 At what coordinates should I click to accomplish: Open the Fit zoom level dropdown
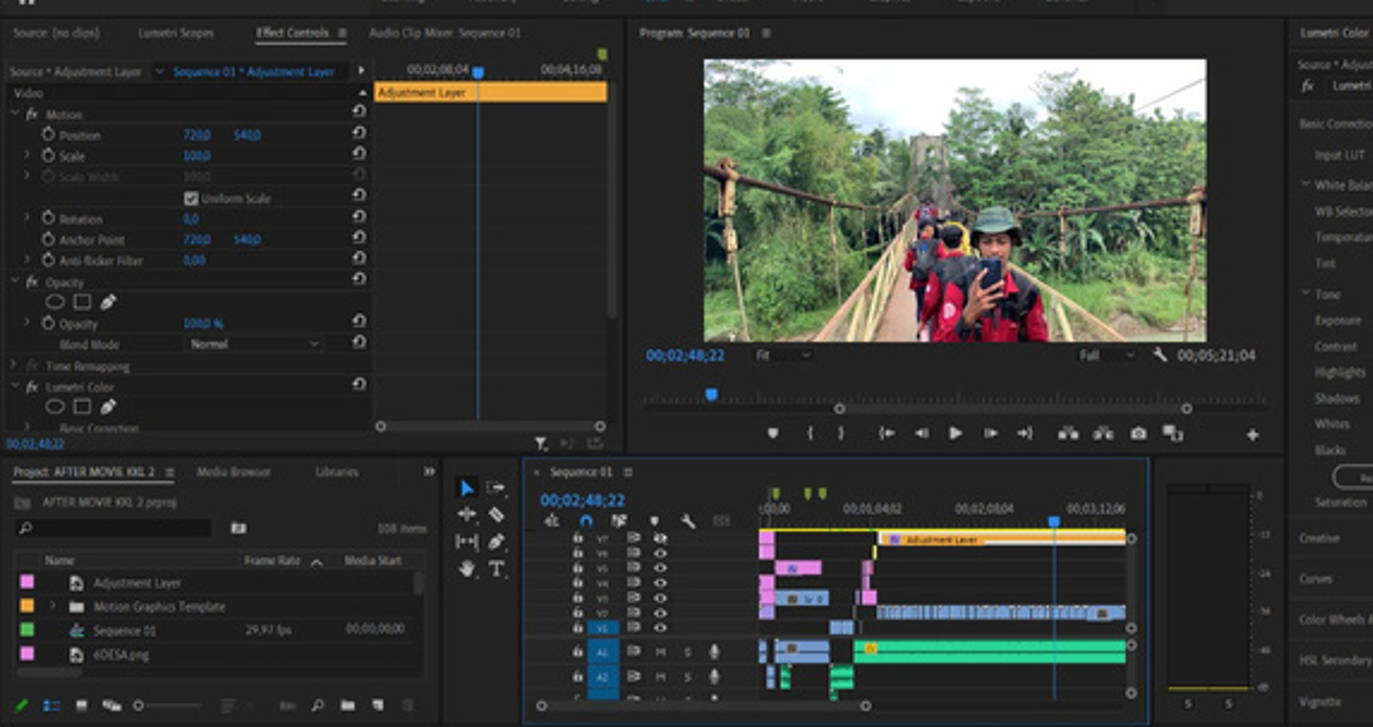click(x=782, y=355)
